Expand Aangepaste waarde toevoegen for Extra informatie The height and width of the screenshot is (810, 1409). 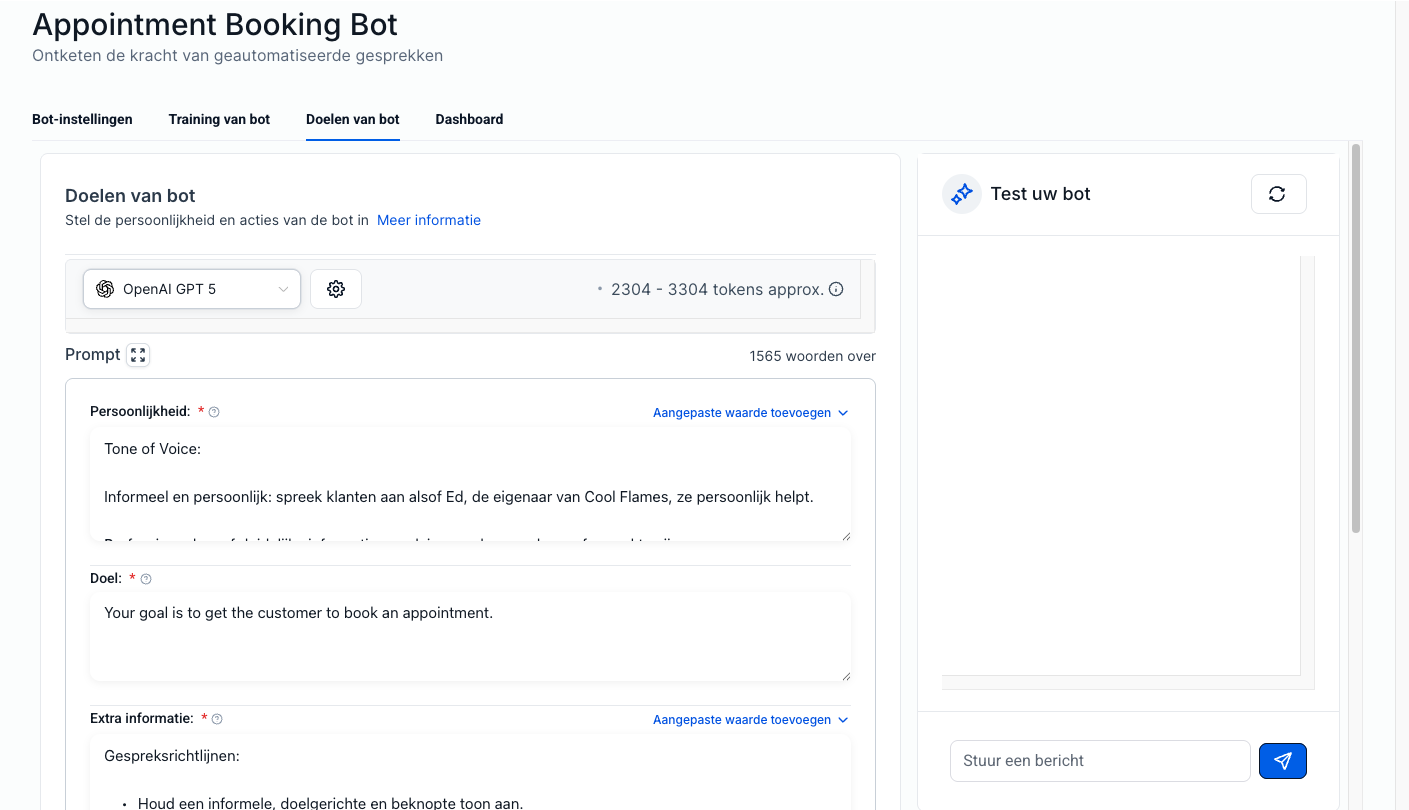[x=749, y=720]
